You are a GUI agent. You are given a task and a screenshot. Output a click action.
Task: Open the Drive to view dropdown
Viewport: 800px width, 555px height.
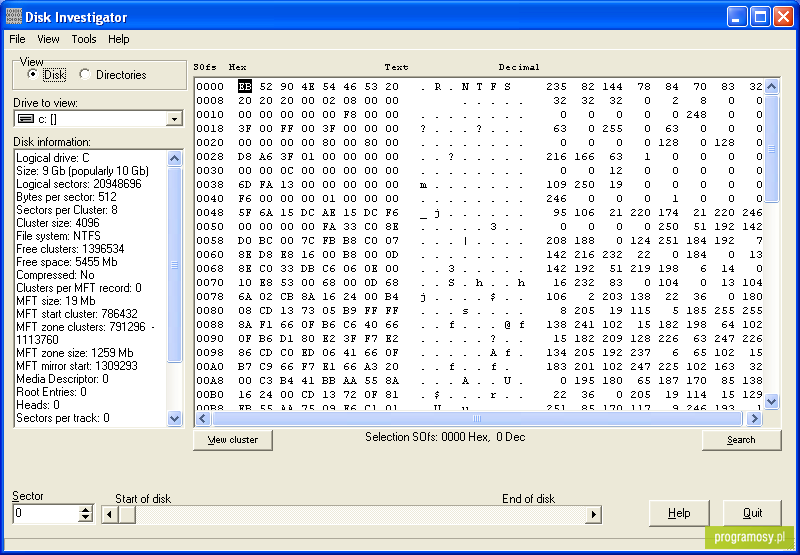pyautogui.click(x=174, y=119)
